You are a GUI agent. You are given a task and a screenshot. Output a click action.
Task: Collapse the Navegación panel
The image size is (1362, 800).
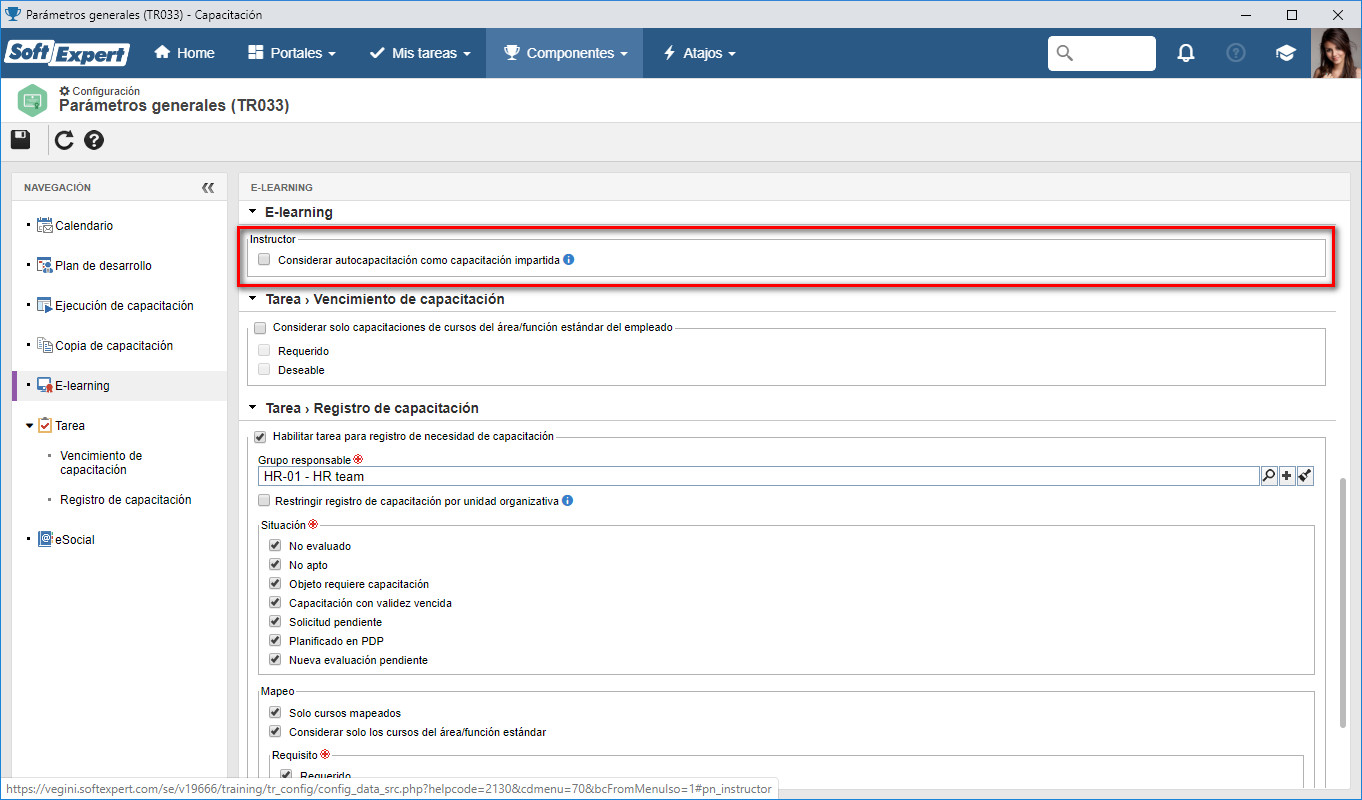pyautogui.click(x=208, y=187)
